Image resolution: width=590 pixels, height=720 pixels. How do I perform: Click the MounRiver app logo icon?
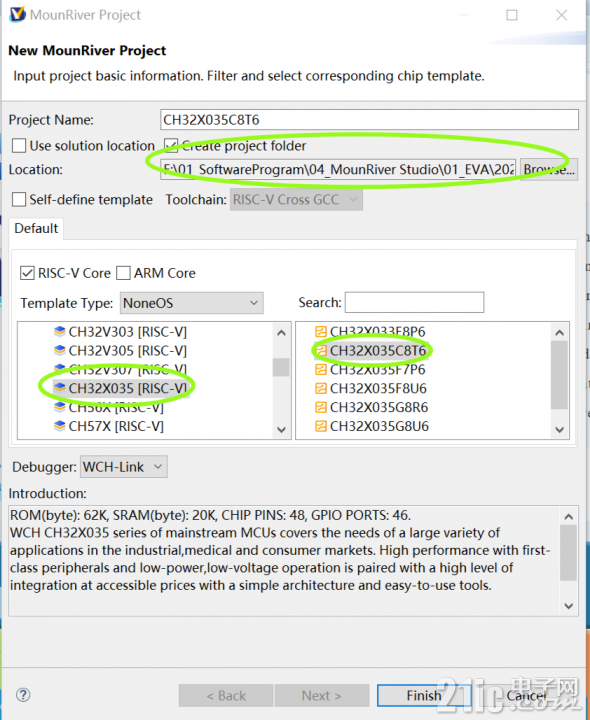point(17,14)
